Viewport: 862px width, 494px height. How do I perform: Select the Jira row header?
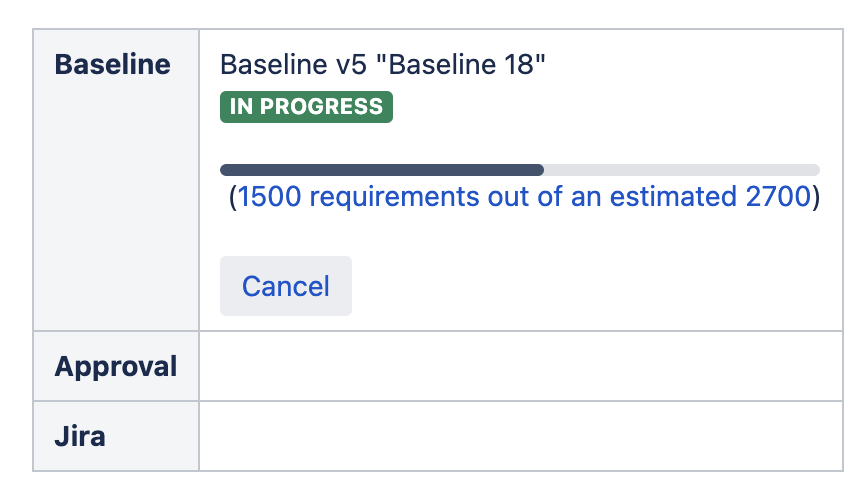(x=80, y=436)
